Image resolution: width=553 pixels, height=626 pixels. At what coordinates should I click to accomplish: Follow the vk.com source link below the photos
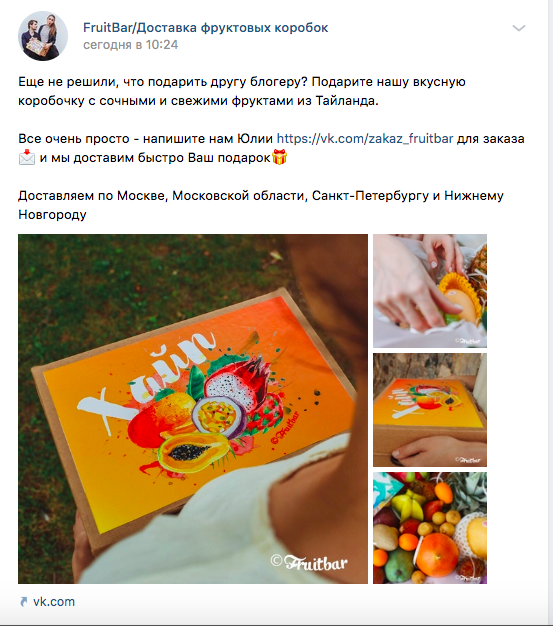54,602
